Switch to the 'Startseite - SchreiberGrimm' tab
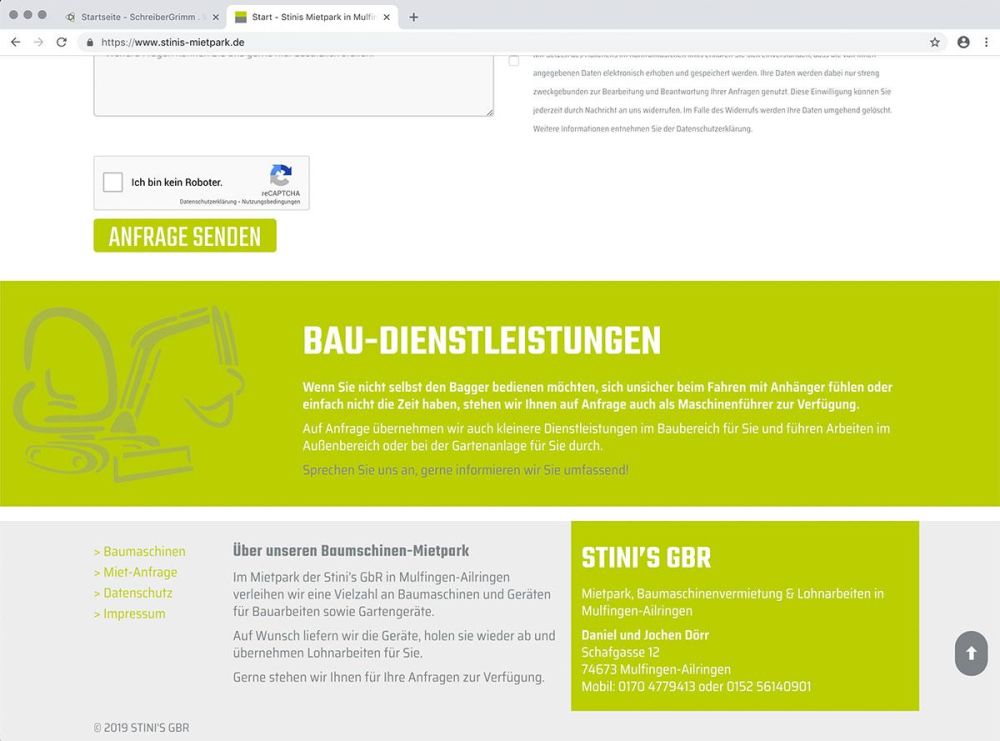Viewport: 1000px width, 741px height. coord(140,16)
